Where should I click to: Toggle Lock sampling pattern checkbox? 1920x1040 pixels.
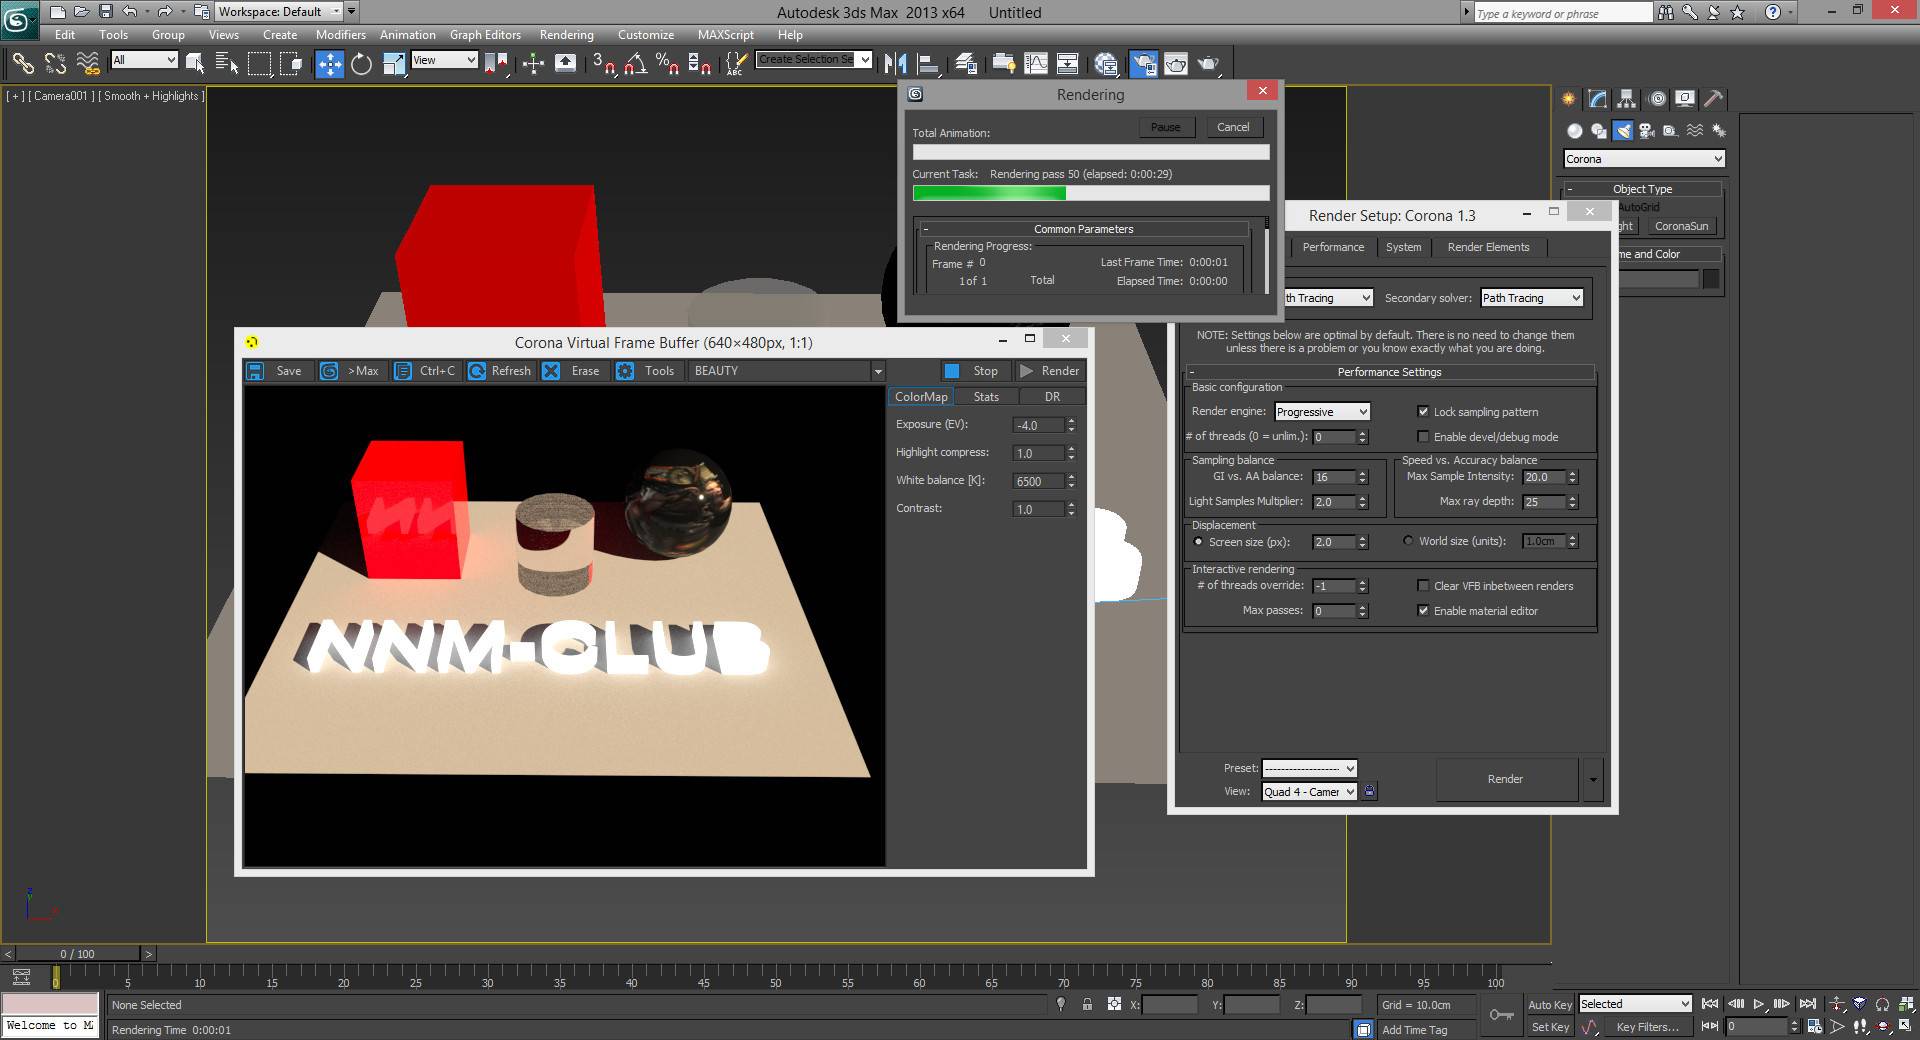point(1423,412)
